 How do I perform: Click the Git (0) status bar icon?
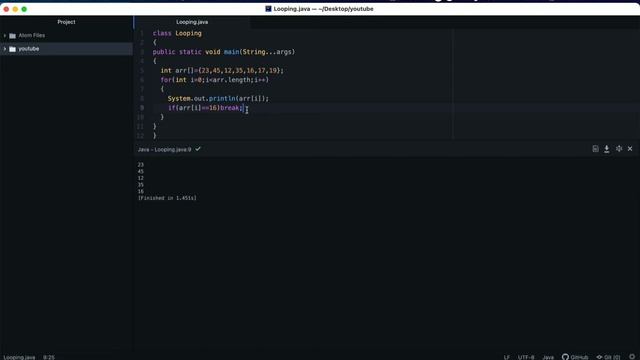pyautogui.click(x=608, y=357)
